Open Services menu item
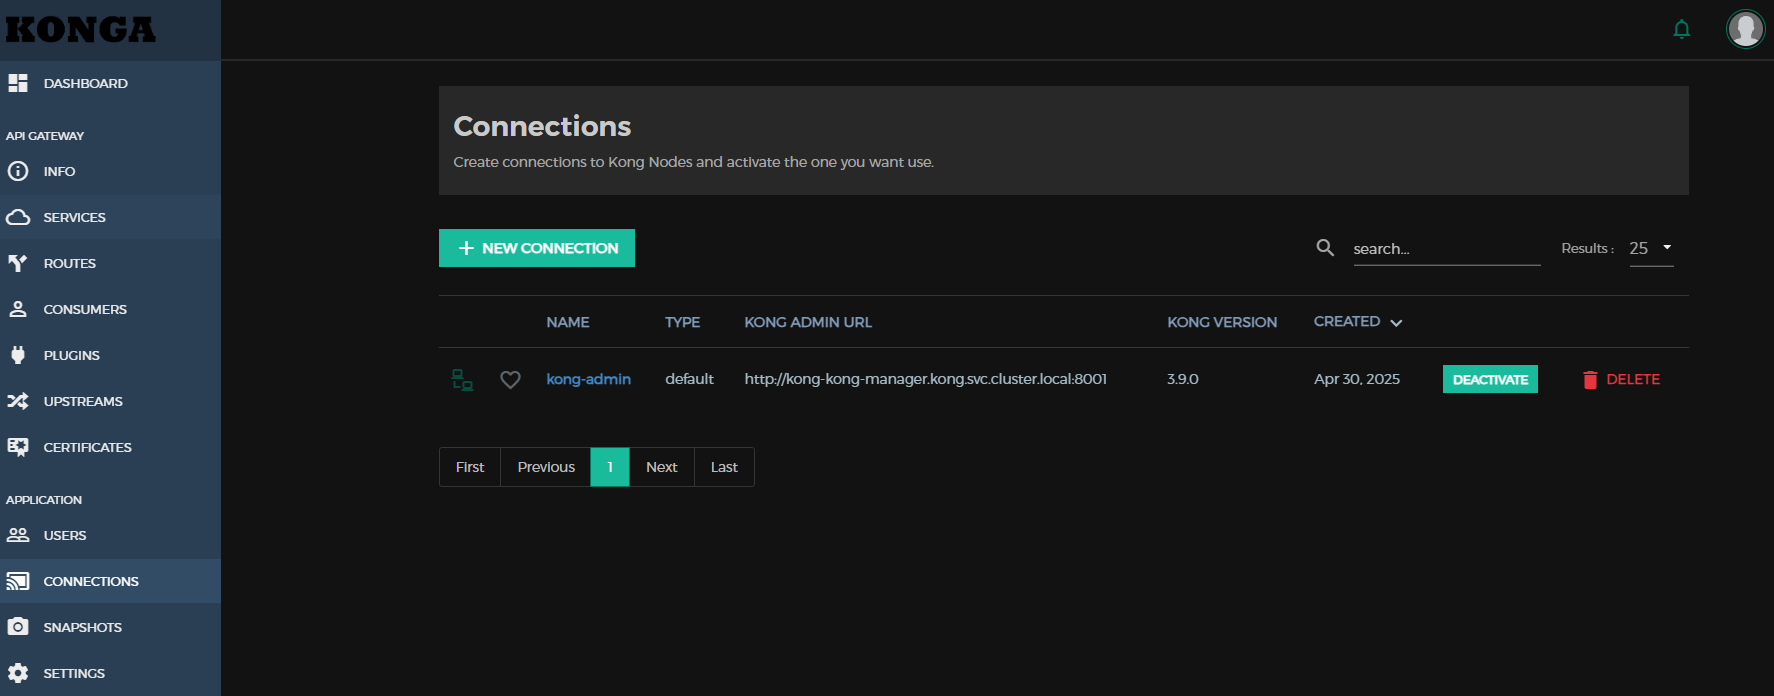This screenshot has height=696, width=1774. coord(110,217)
